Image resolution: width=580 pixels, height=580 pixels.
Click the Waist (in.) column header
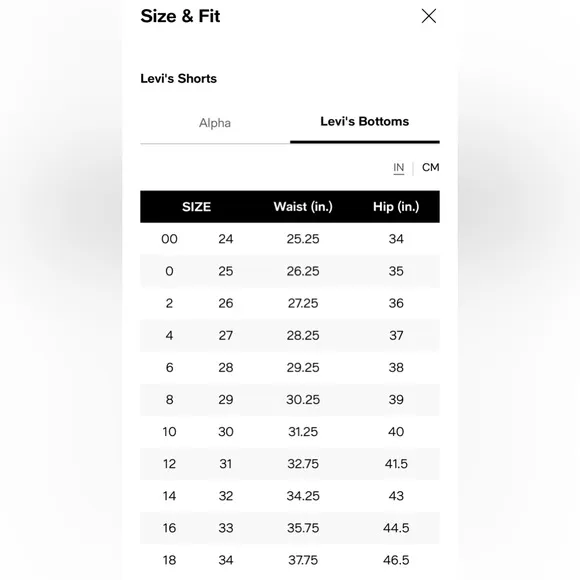303,207
